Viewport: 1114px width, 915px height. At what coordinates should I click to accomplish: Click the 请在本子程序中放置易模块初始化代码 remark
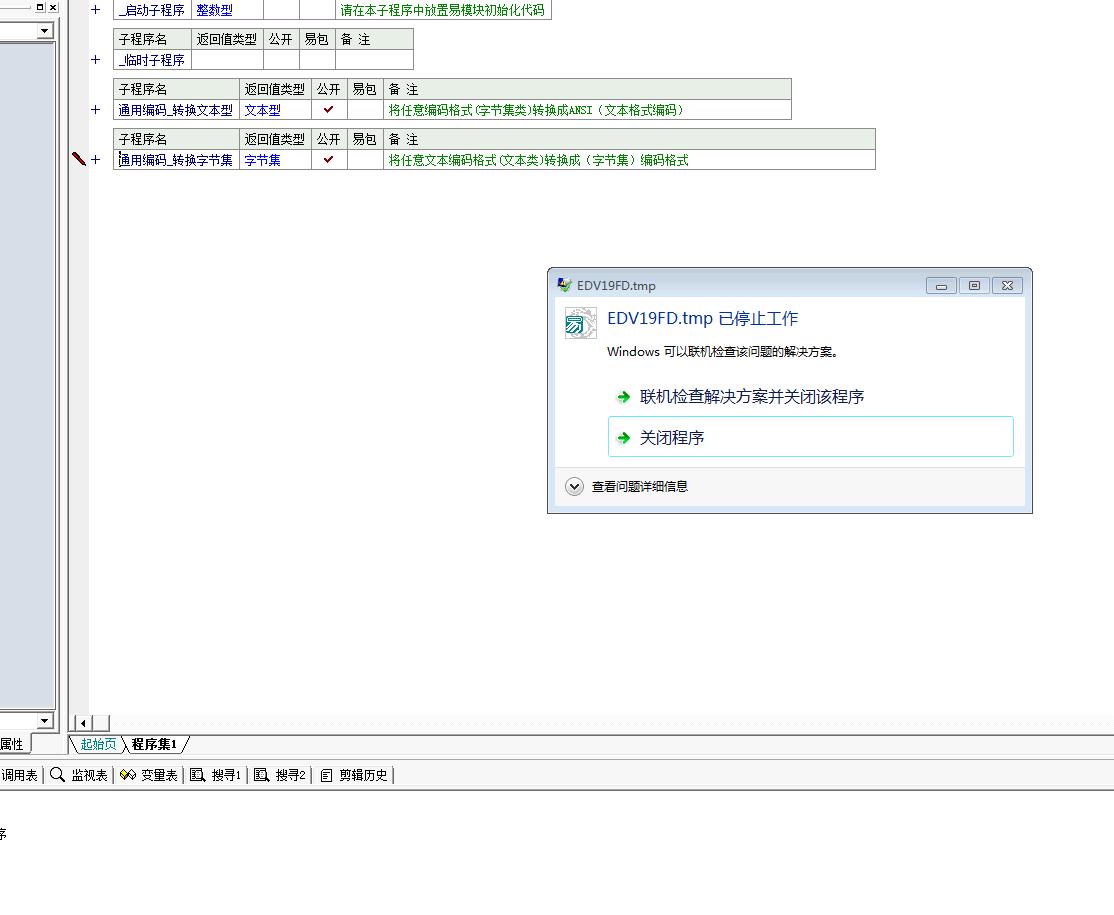(x=443, y=10)
